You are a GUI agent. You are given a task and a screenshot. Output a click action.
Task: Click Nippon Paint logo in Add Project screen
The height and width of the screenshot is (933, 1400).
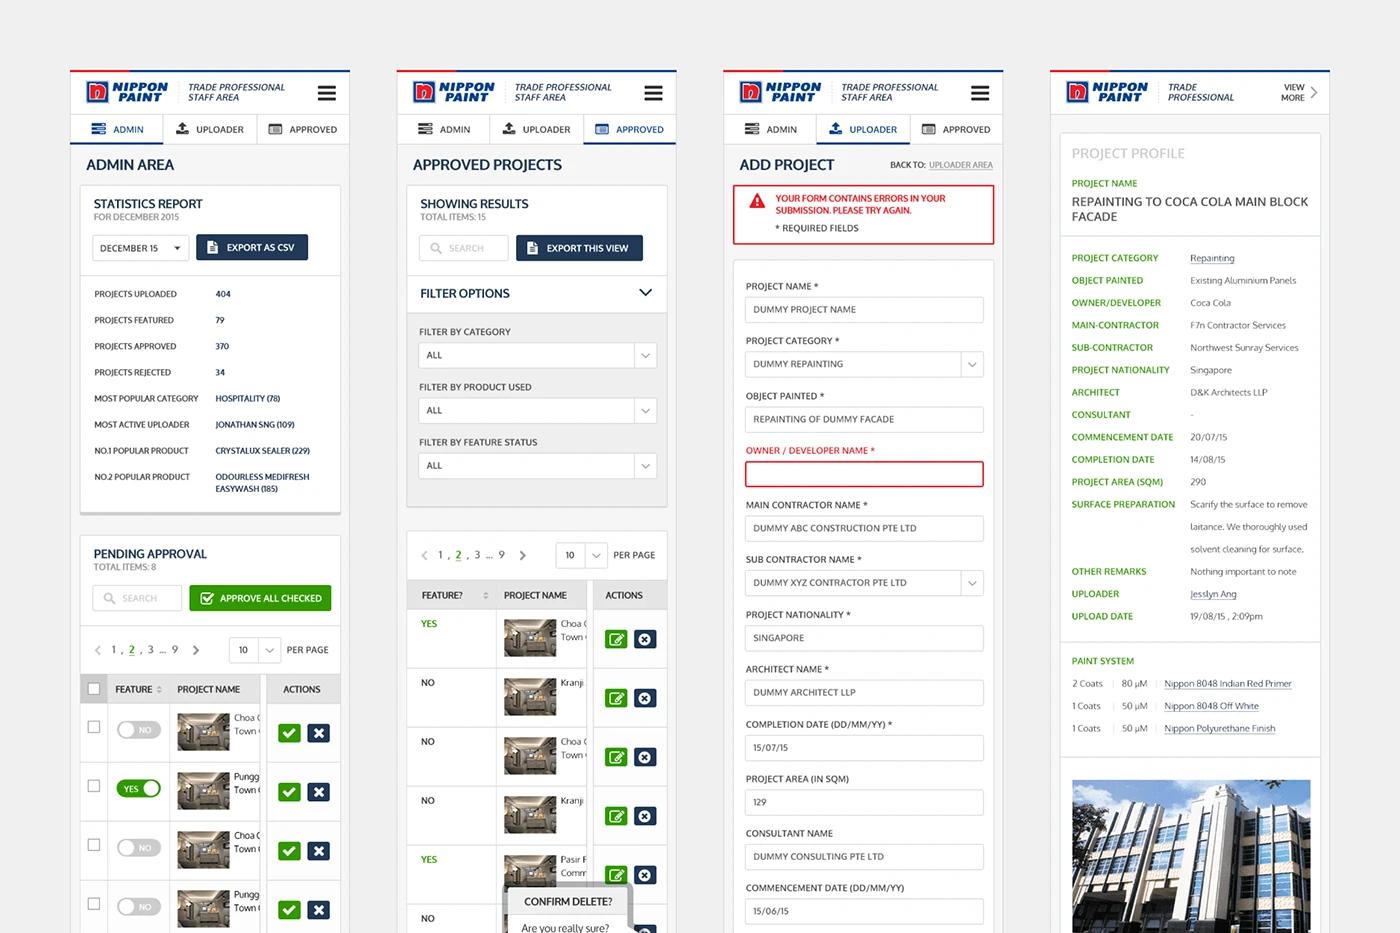tap(780, 92)
